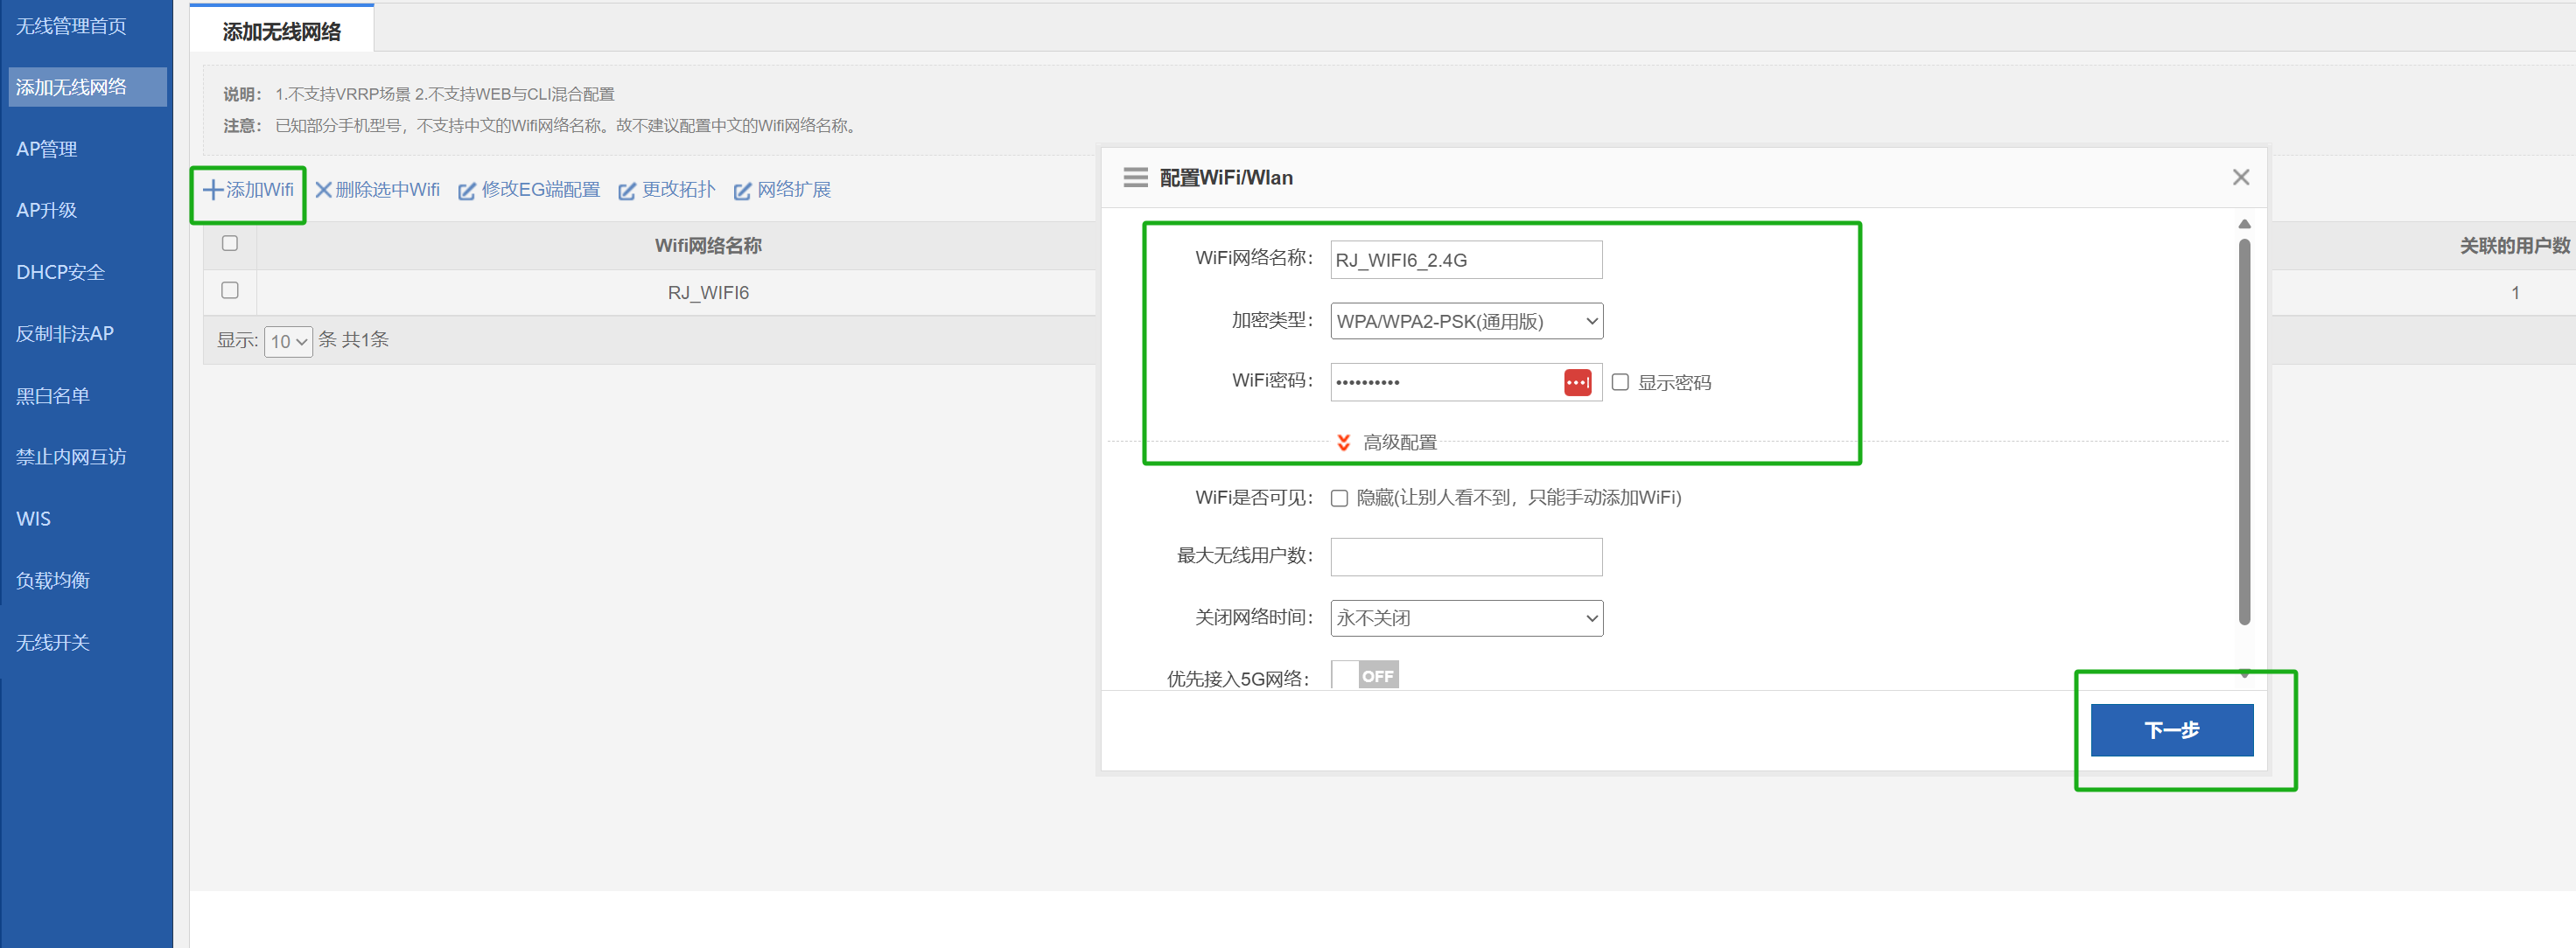The image size is (2576, 948).
Task: Click the 最大无线用户数 input field
Action: tap(1466, 557)
